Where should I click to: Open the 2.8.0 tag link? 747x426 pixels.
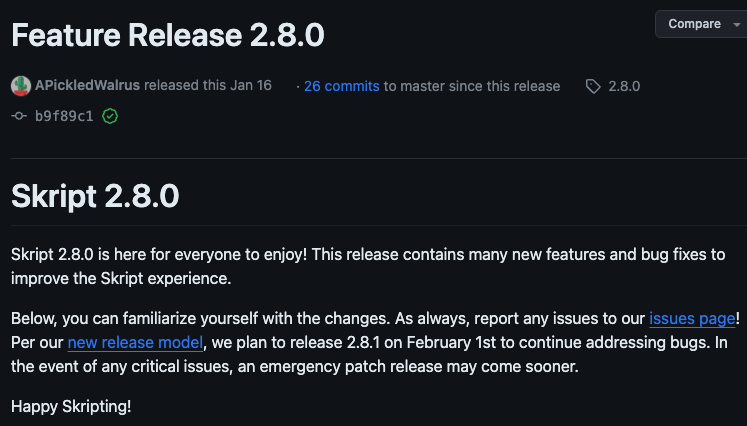tap(624, 86)
